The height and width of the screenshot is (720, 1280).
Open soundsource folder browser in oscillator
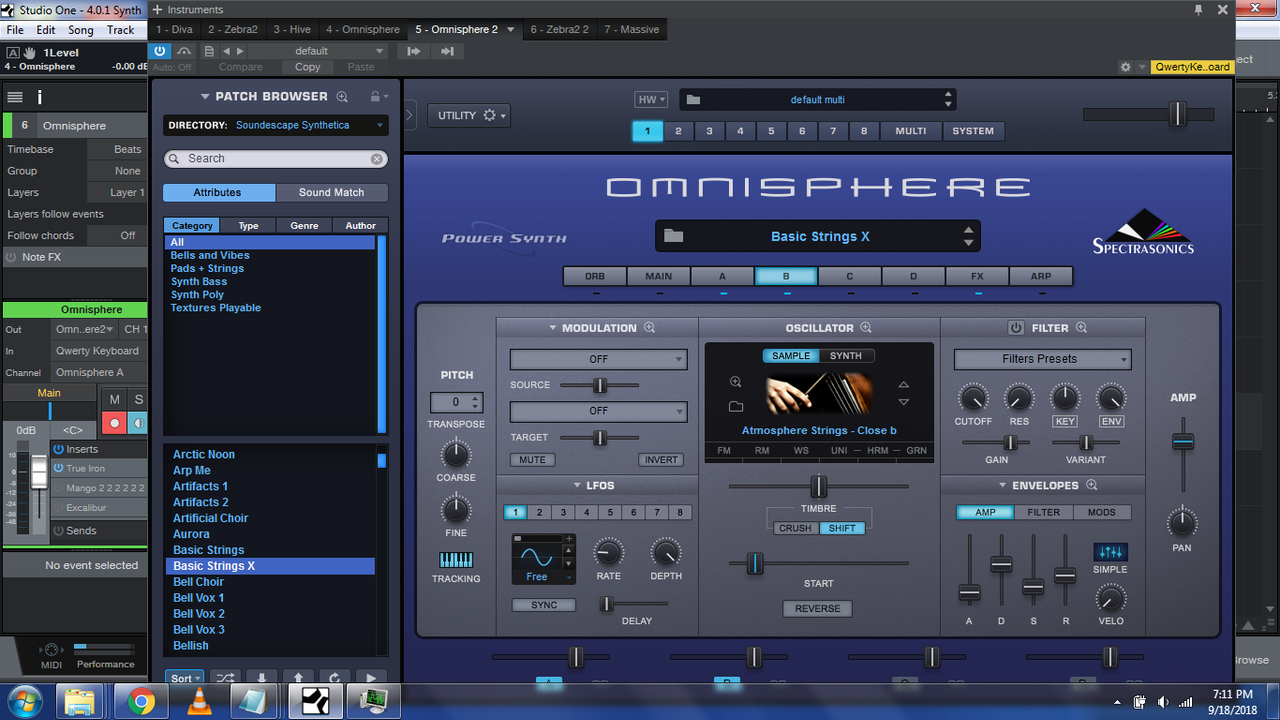coord(736,407)
